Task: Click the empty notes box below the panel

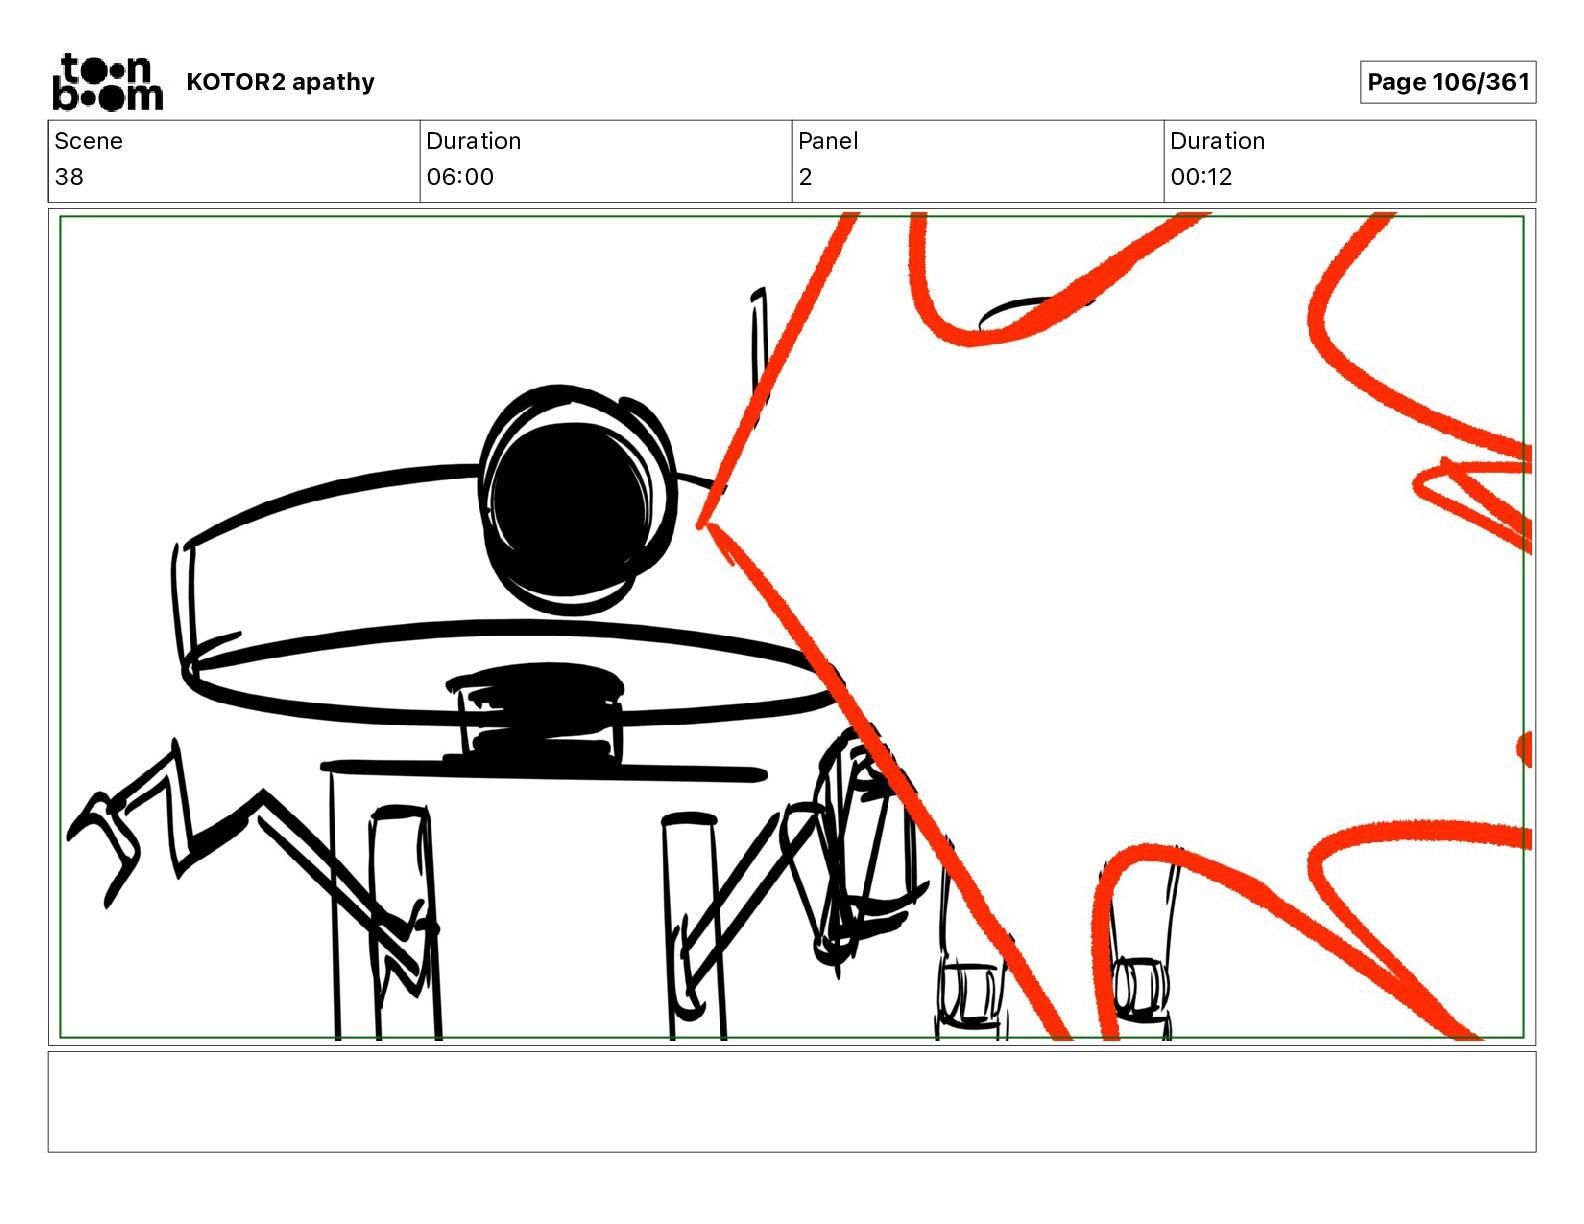Action: pos(792,1101)
